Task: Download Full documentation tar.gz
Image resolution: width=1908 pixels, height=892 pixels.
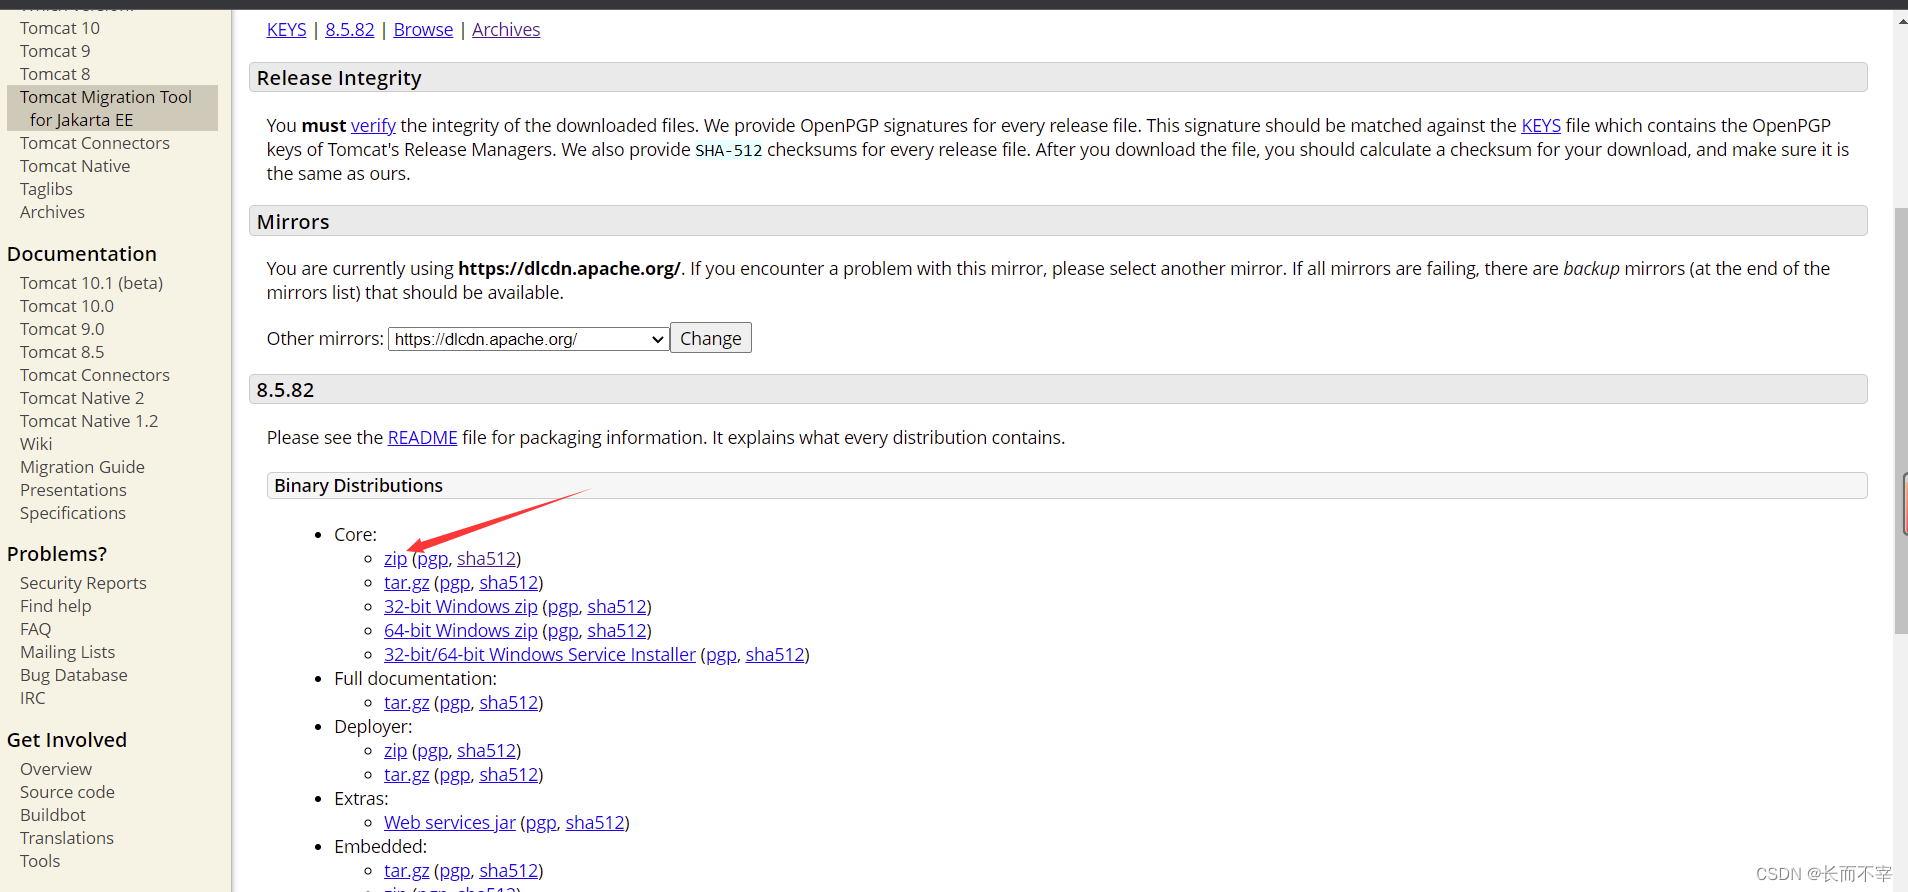Action: pyautogui.click(x=407, y=703)
